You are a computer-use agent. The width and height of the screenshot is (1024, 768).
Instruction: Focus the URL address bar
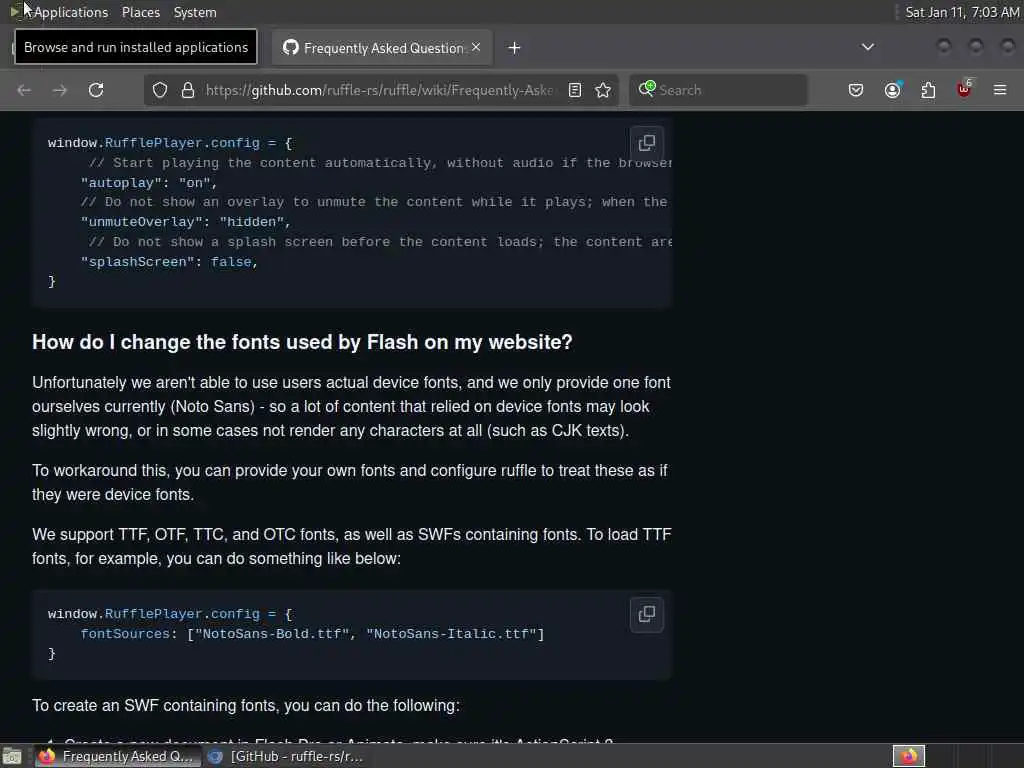coord(379,90)
